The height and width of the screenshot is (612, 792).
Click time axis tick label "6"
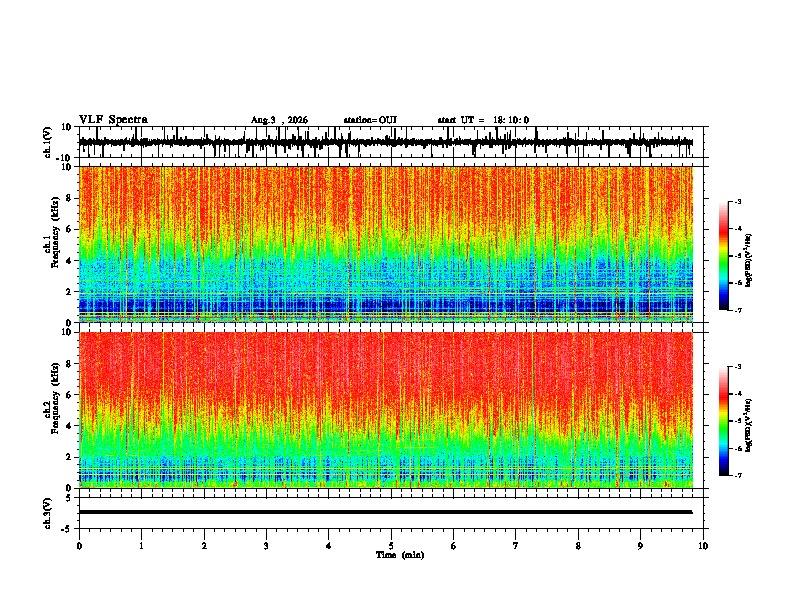pos(454,546)
